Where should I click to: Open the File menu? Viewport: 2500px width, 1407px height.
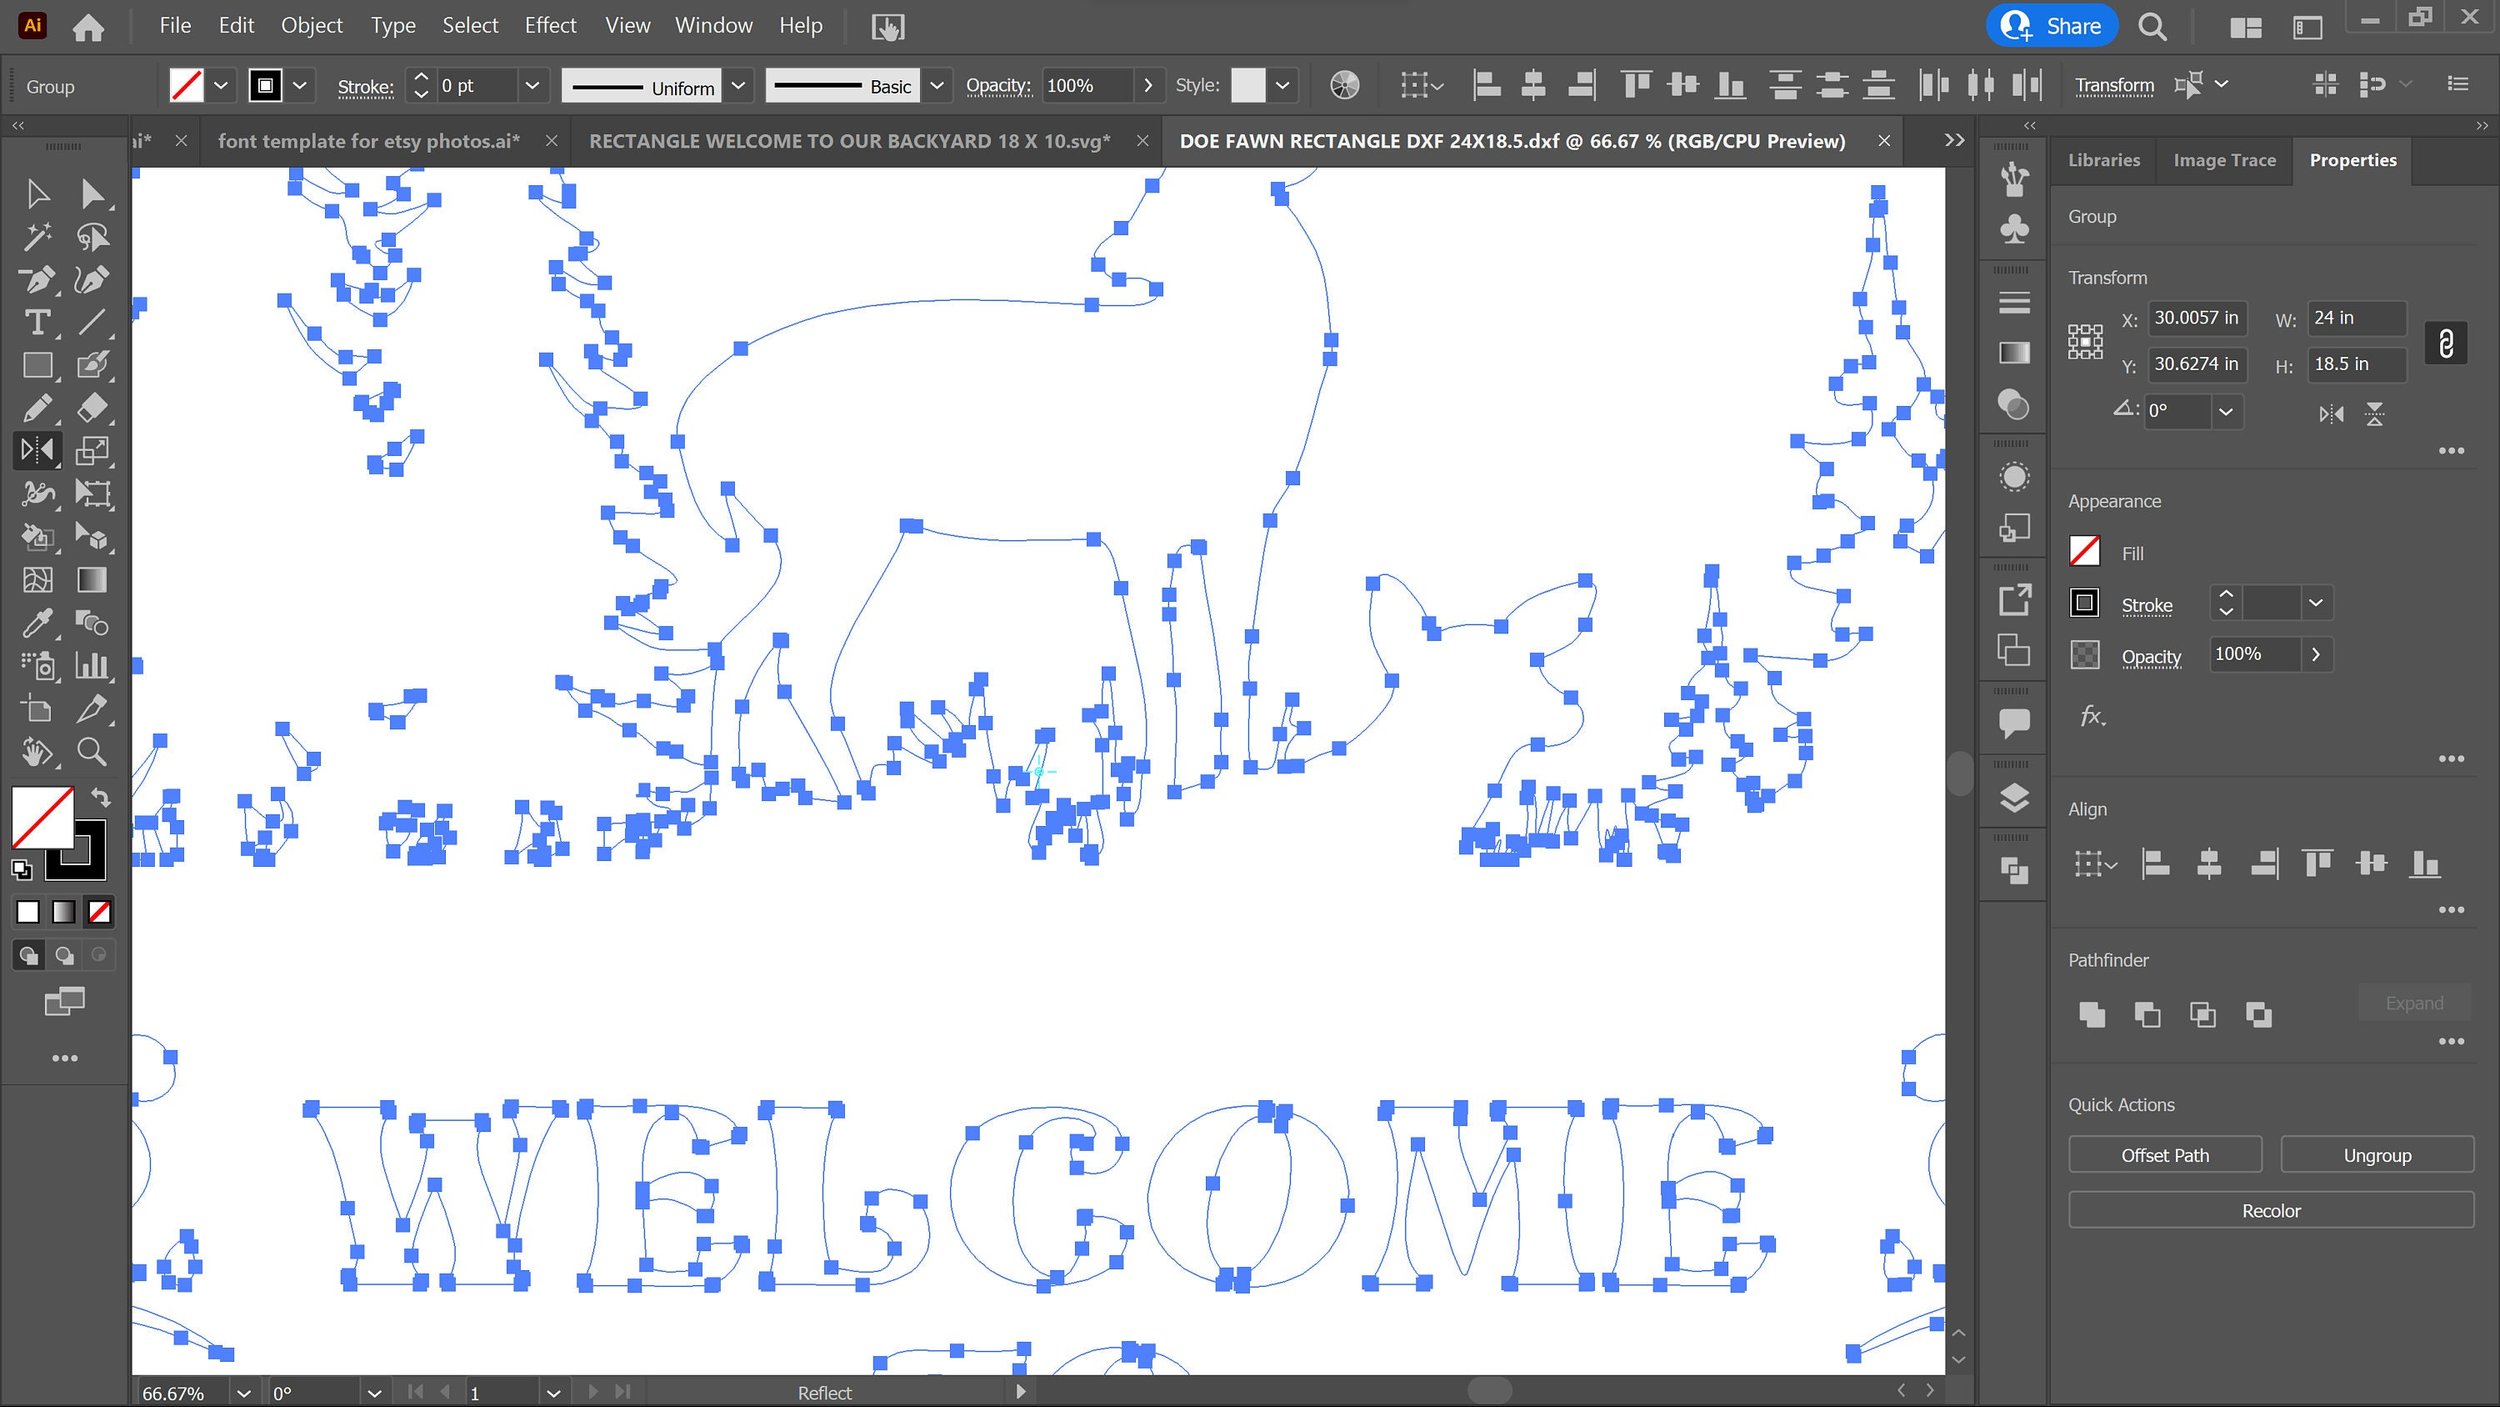click(x=175, y=25)
